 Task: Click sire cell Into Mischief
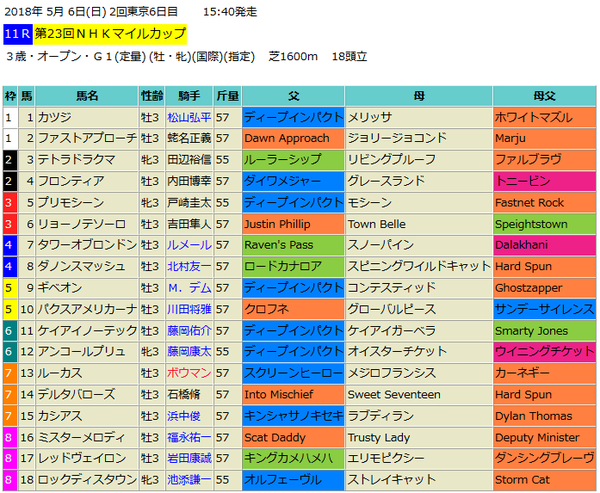[293, 394]
